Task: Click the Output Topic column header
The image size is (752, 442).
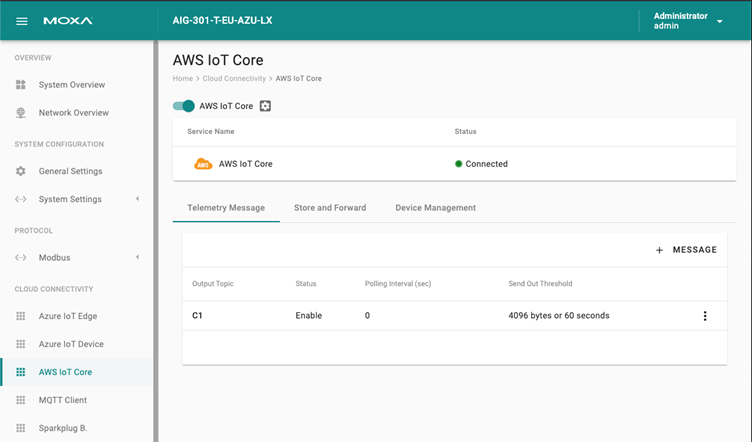Action: pos(212,283)
